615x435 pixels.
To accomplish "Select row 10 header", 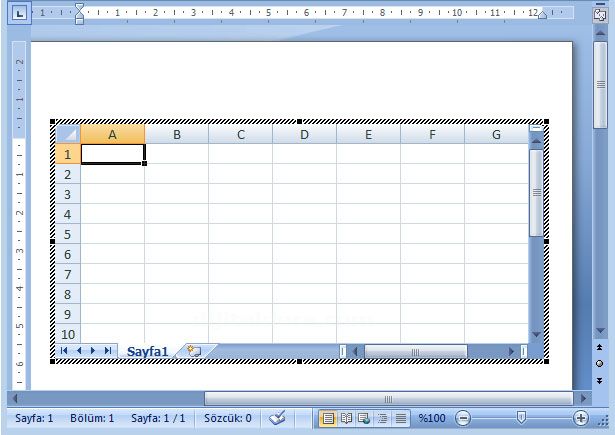I will tap(68, 333).
